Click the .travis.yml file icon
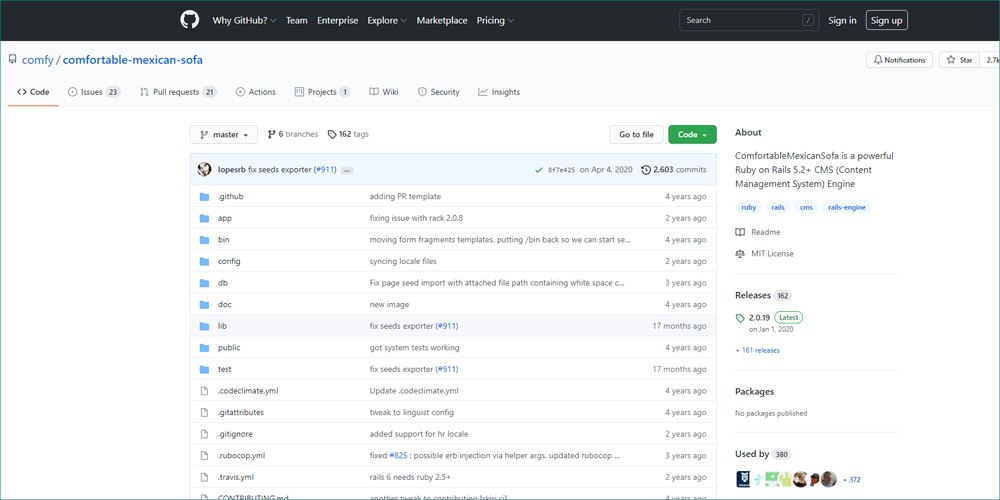 pyautogui.click(x=204, y=477)
